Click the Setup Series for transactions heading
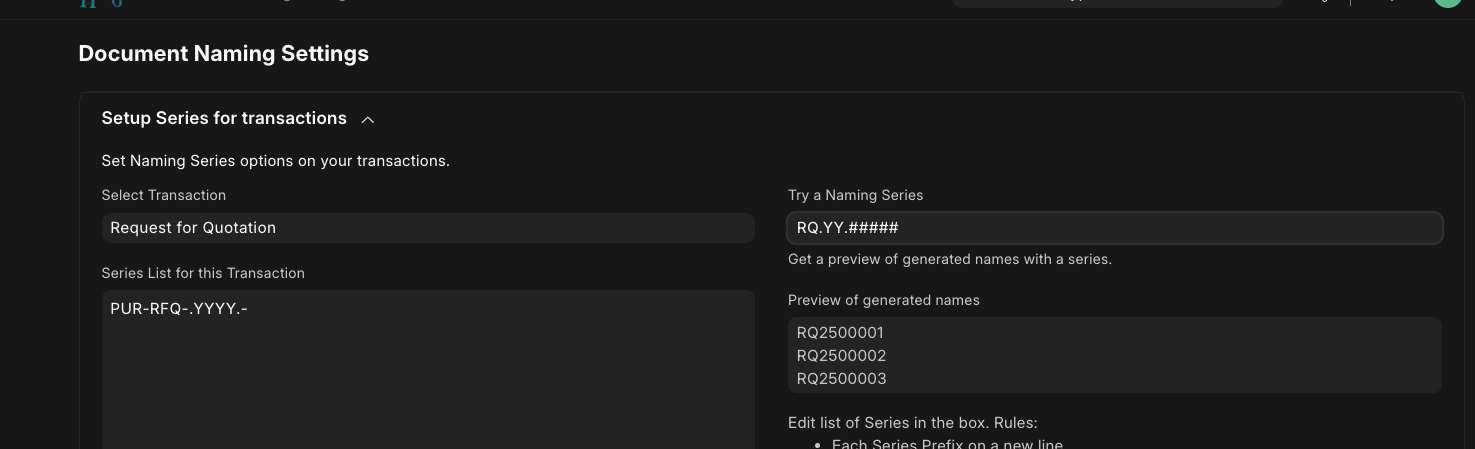This screenshot has height=449, width=1475. click(x=224, y=118)
